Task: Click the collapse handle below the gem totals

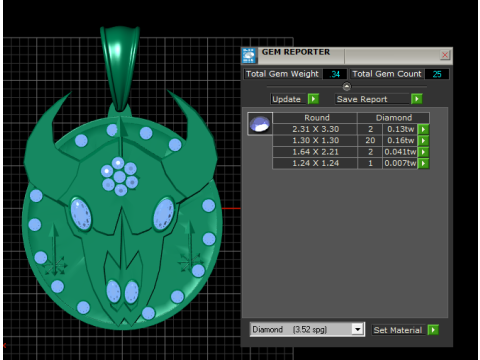Action: 347,87
